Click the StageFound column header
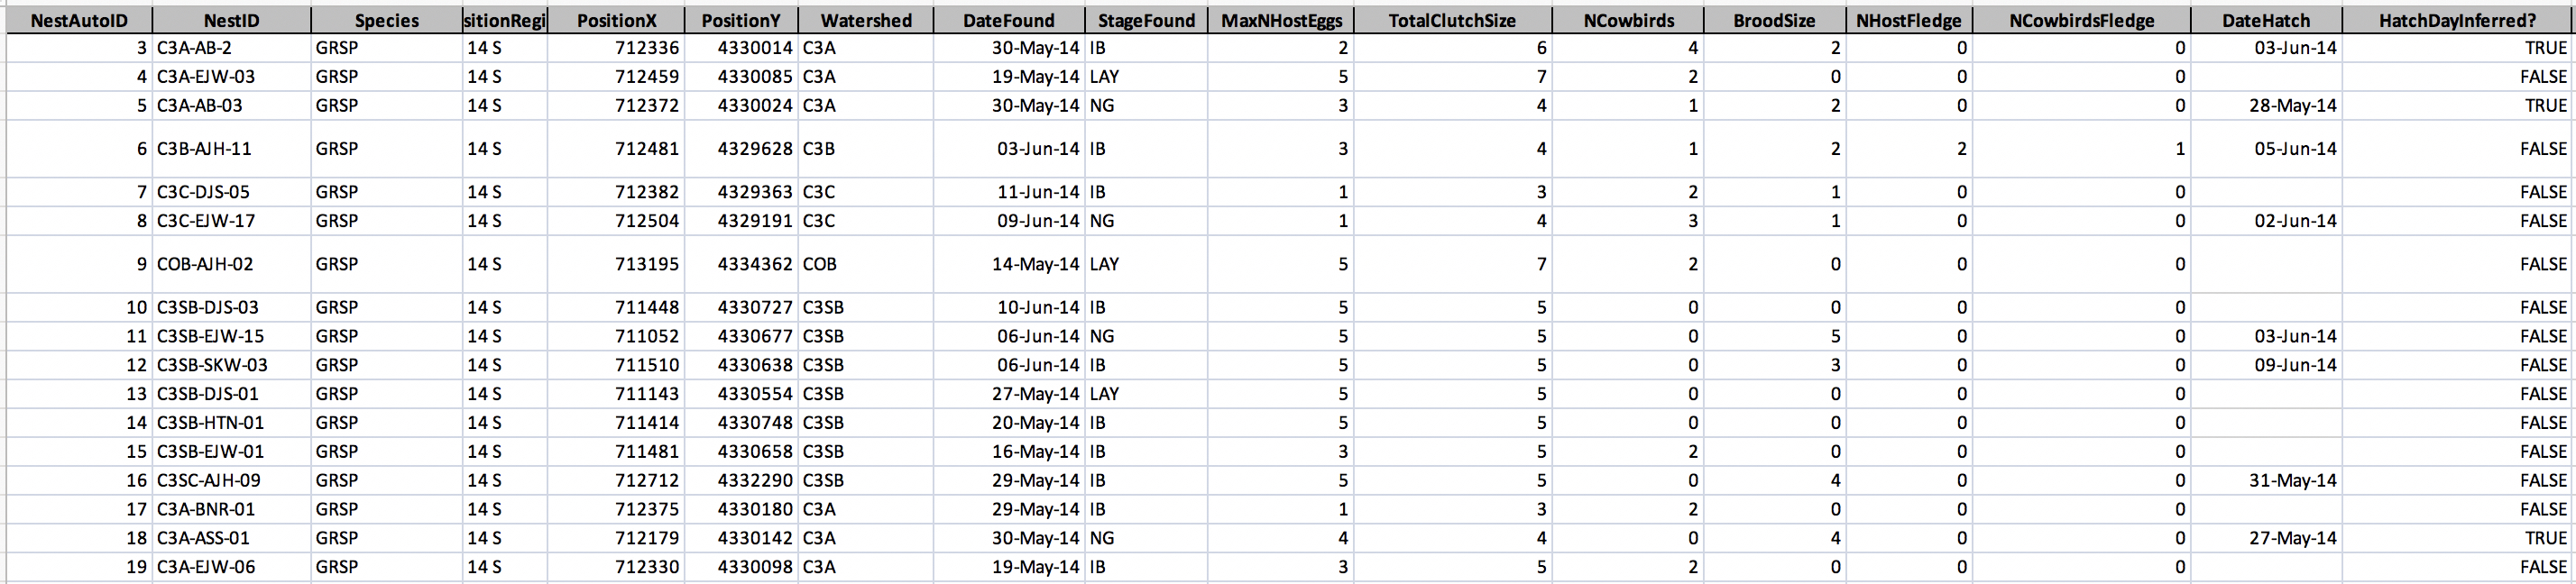 tap(1145, 20)
